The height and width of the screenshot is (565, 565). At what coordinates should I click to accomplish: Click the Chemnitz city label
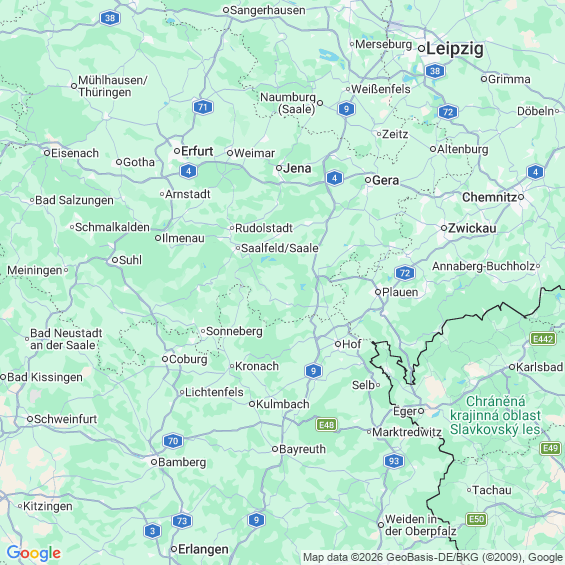(x=490, y=197)
